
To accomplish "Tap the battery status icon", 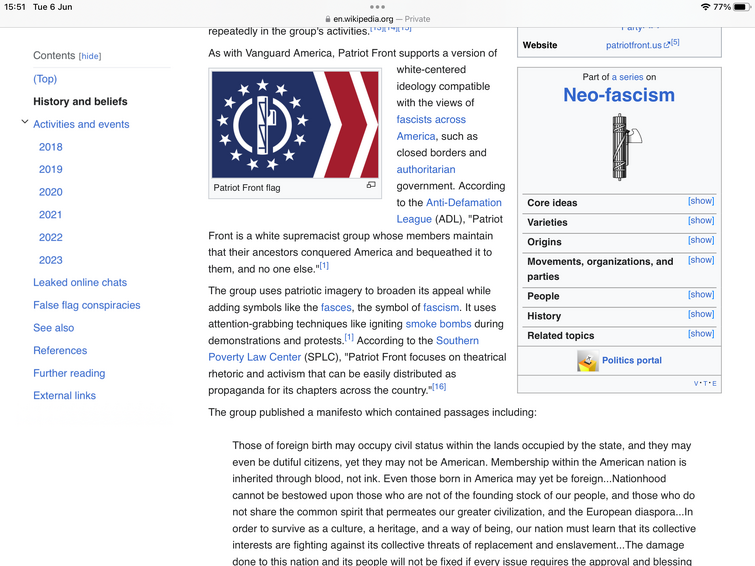I will click(x=742, y=7).
